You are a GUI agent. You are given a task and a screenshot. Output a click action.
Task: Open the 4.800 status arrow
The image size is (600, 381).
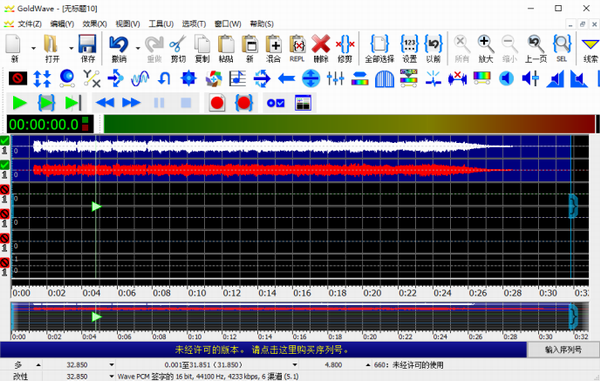[x=368, y=365]
